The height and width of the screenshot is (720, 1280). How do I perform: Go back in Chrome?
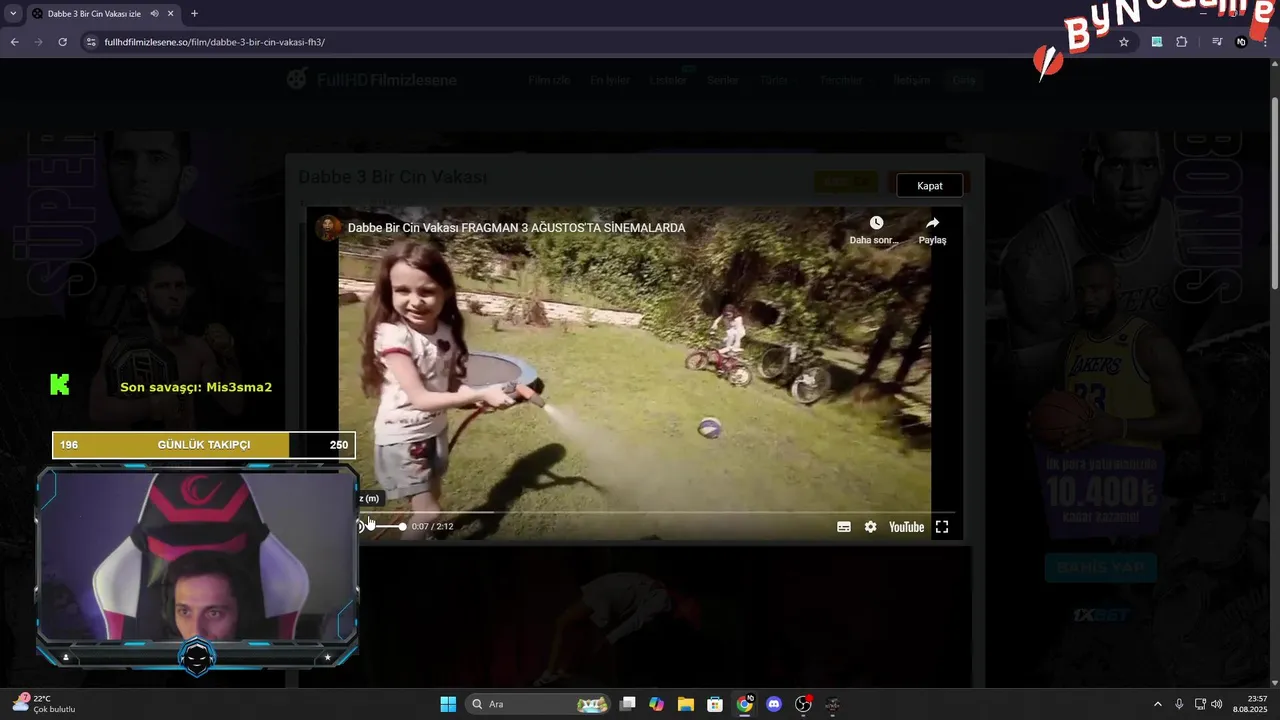tap(14, 42)
